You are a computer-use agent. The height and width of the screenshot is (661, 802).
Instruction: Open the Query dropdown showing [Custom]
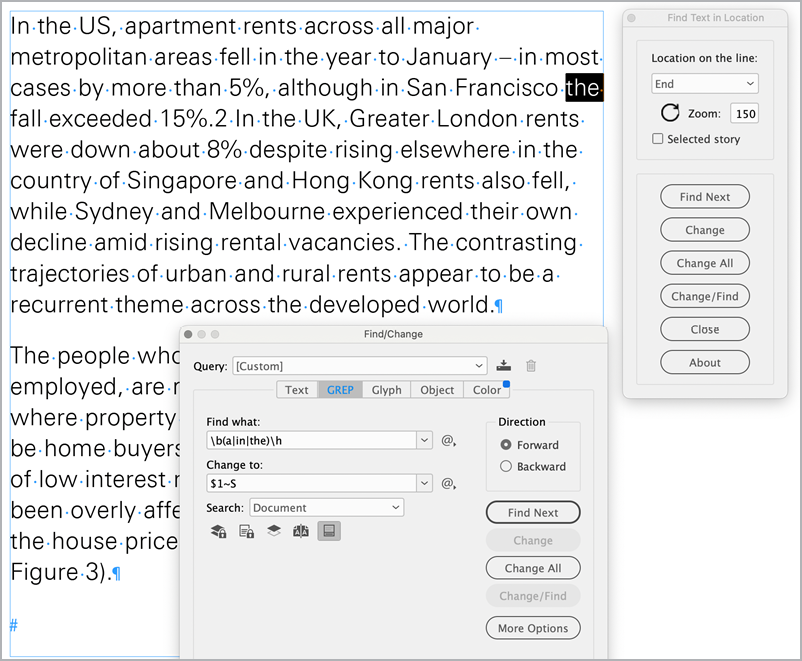pos(359,366)
